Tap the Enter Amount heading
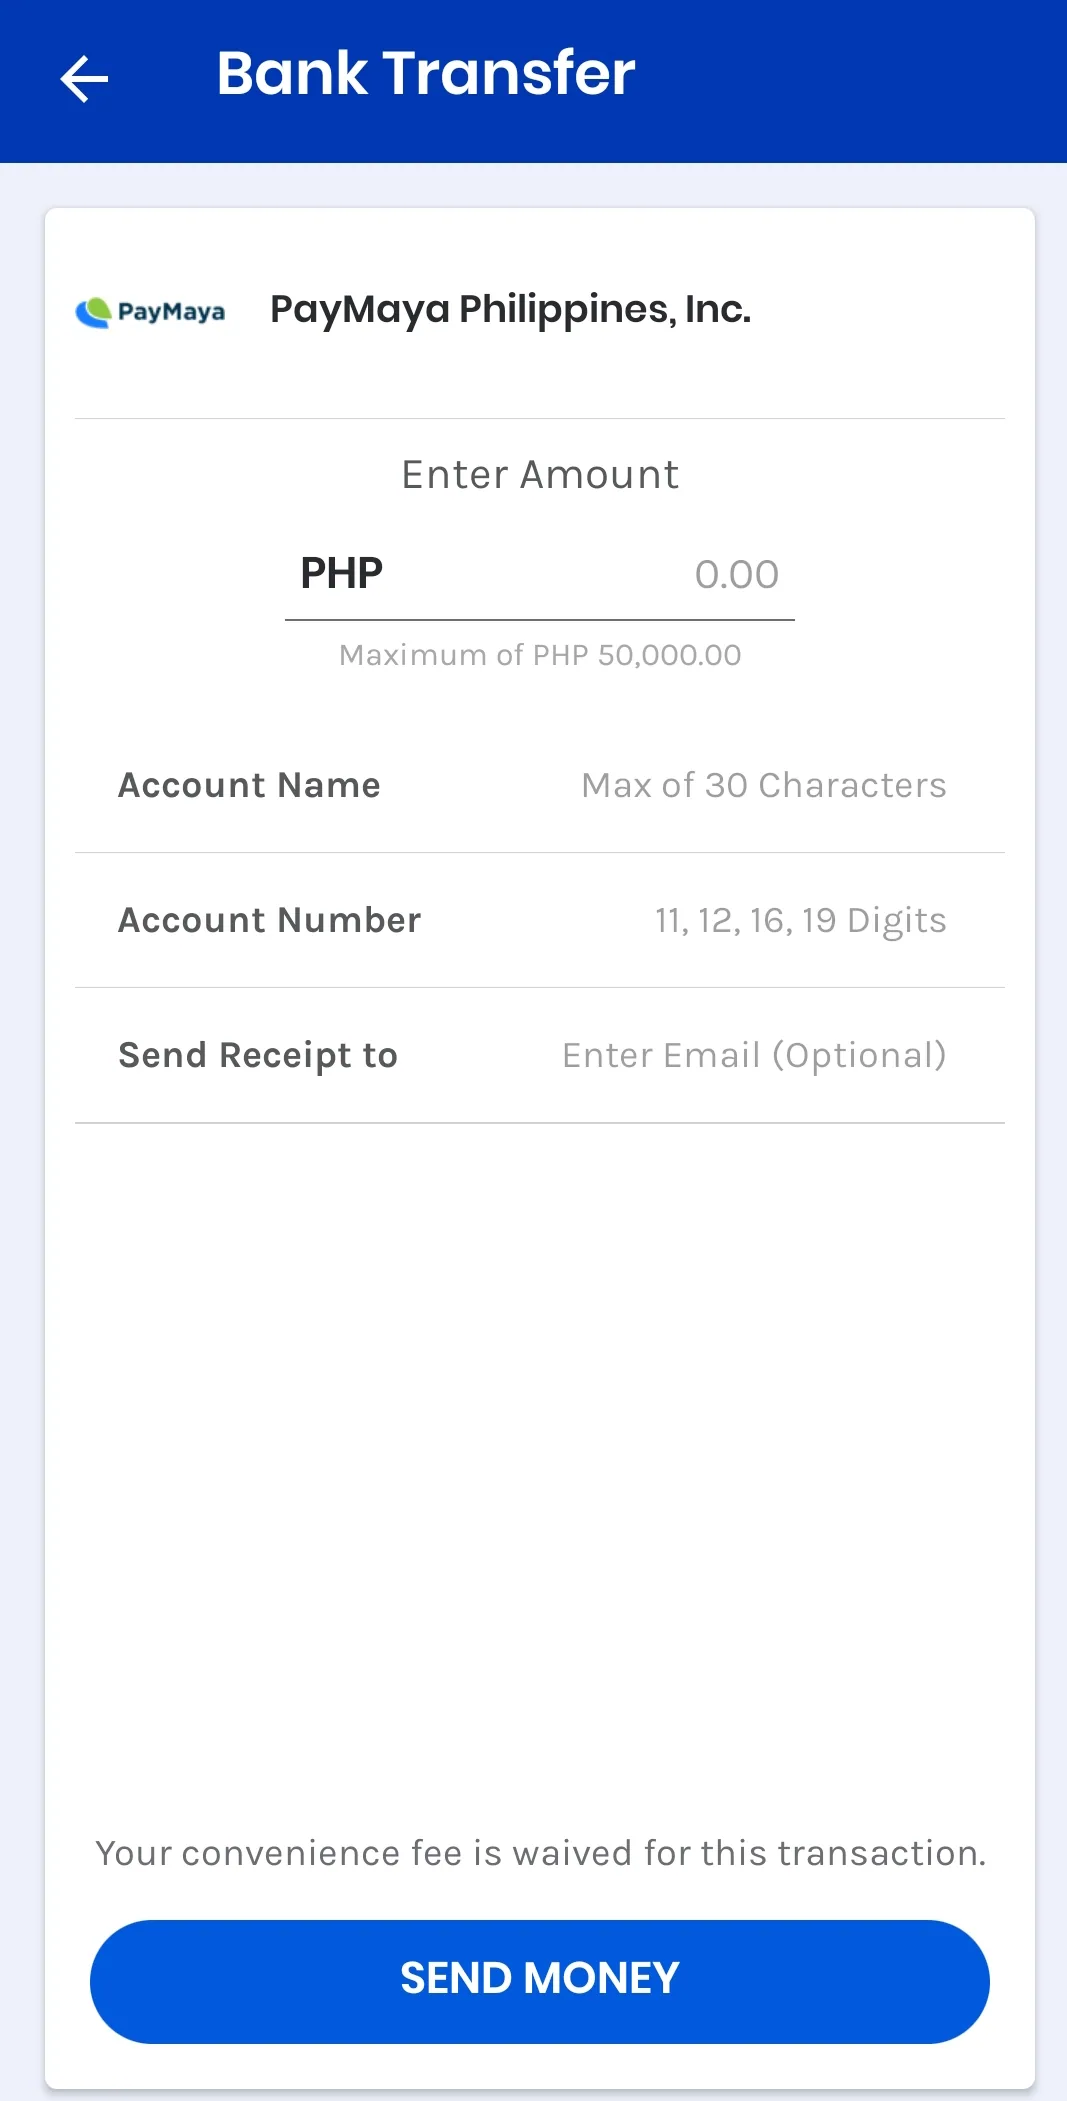Image resolution: width=1067 pixels, height=2101 pixels. (540, 475)
